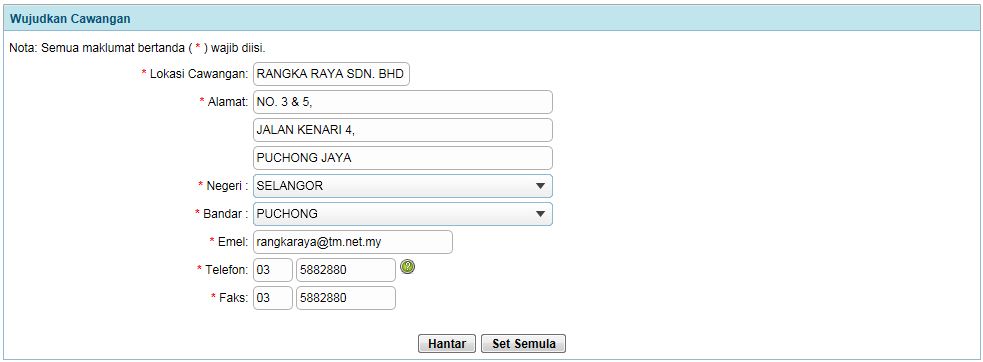
Task: Click the Faks area code field
Action: [273, 298]
